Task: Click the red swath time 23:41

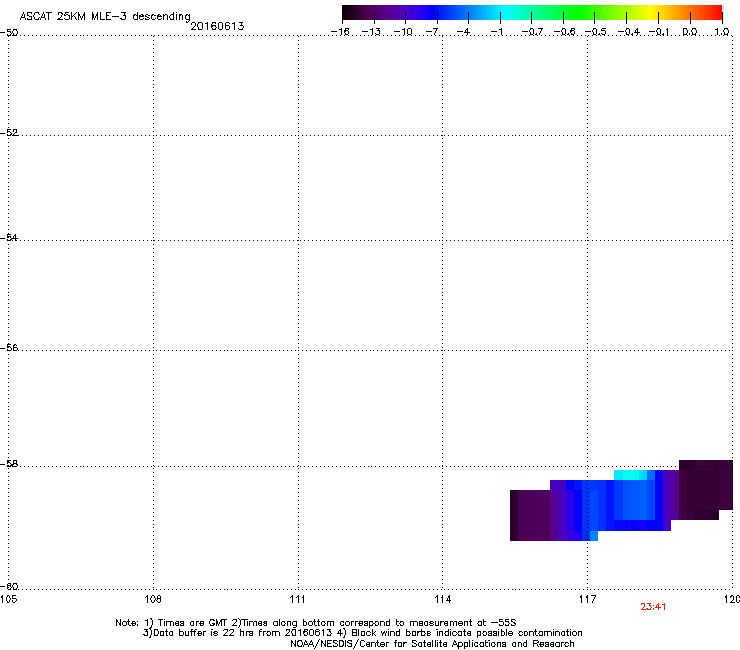Action: coord(653,607)
